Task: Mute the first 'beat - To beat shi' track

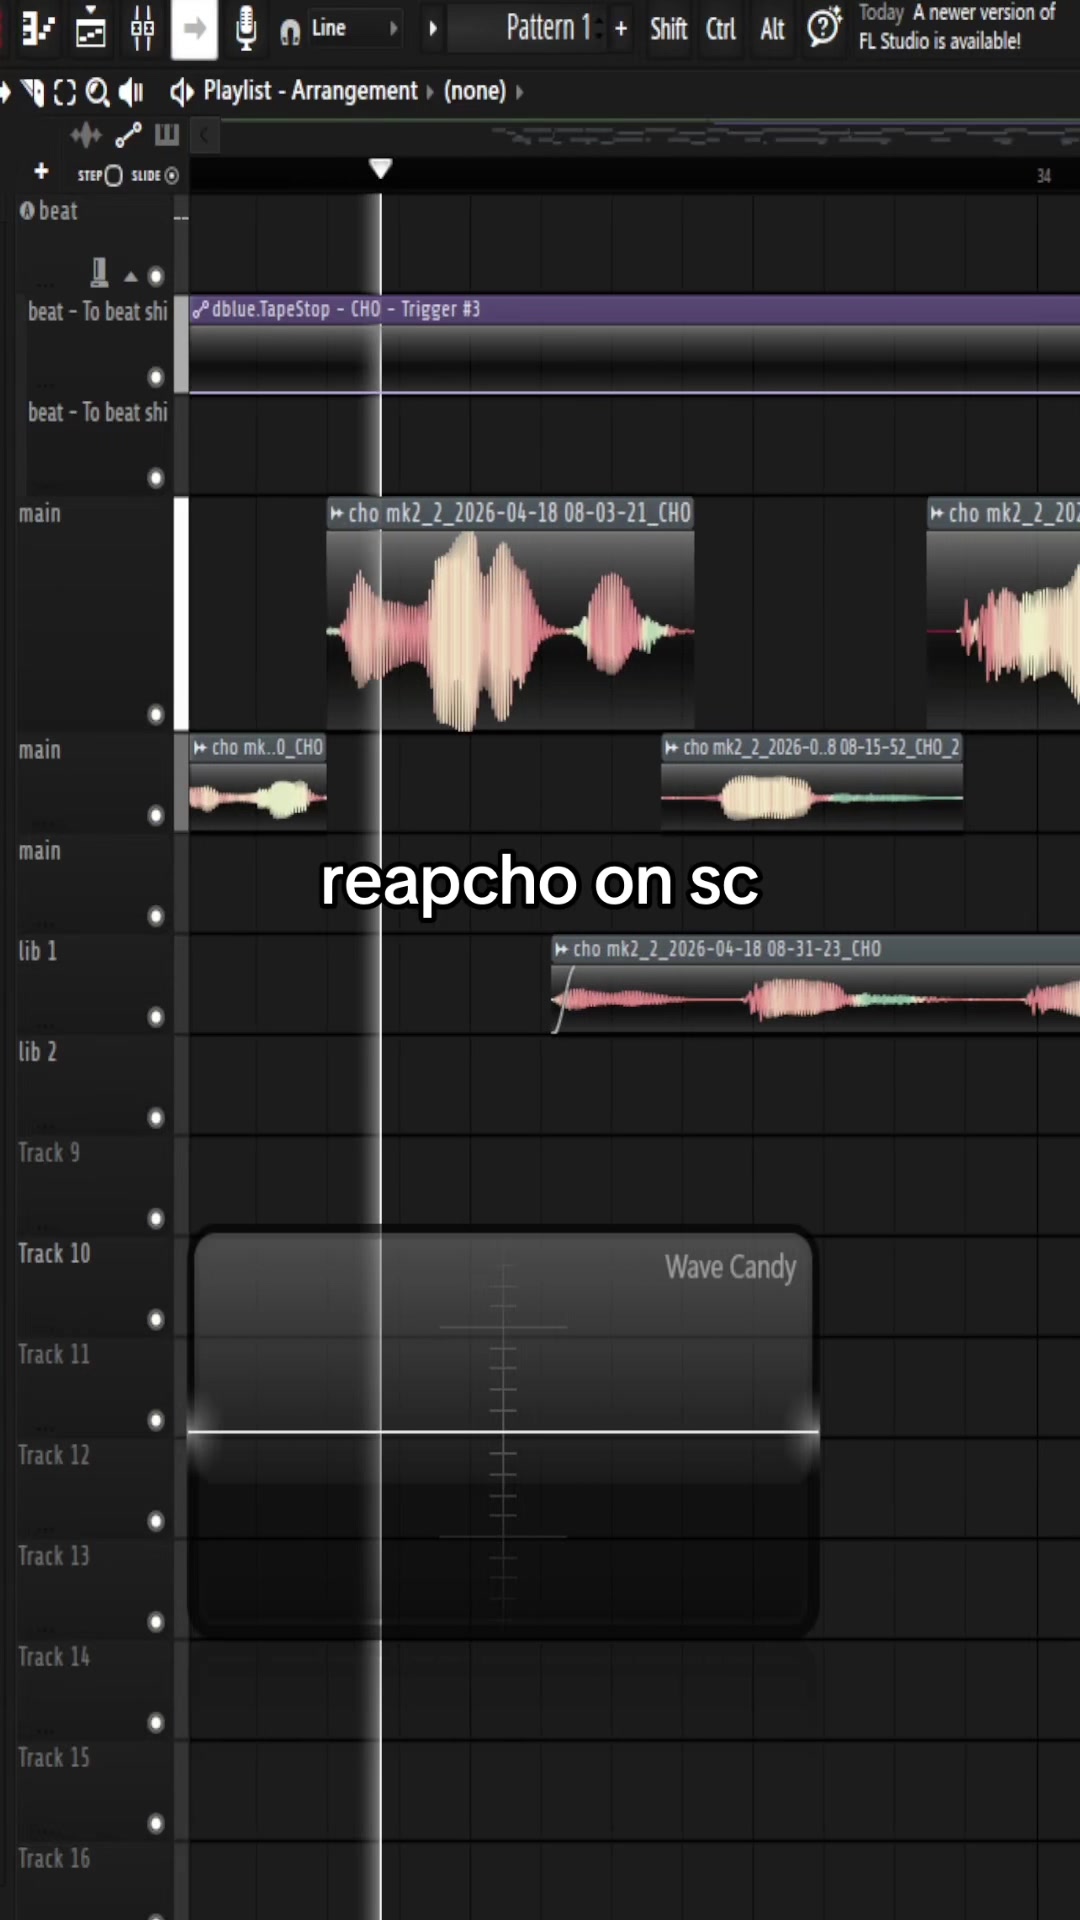Action: (156, 377)
